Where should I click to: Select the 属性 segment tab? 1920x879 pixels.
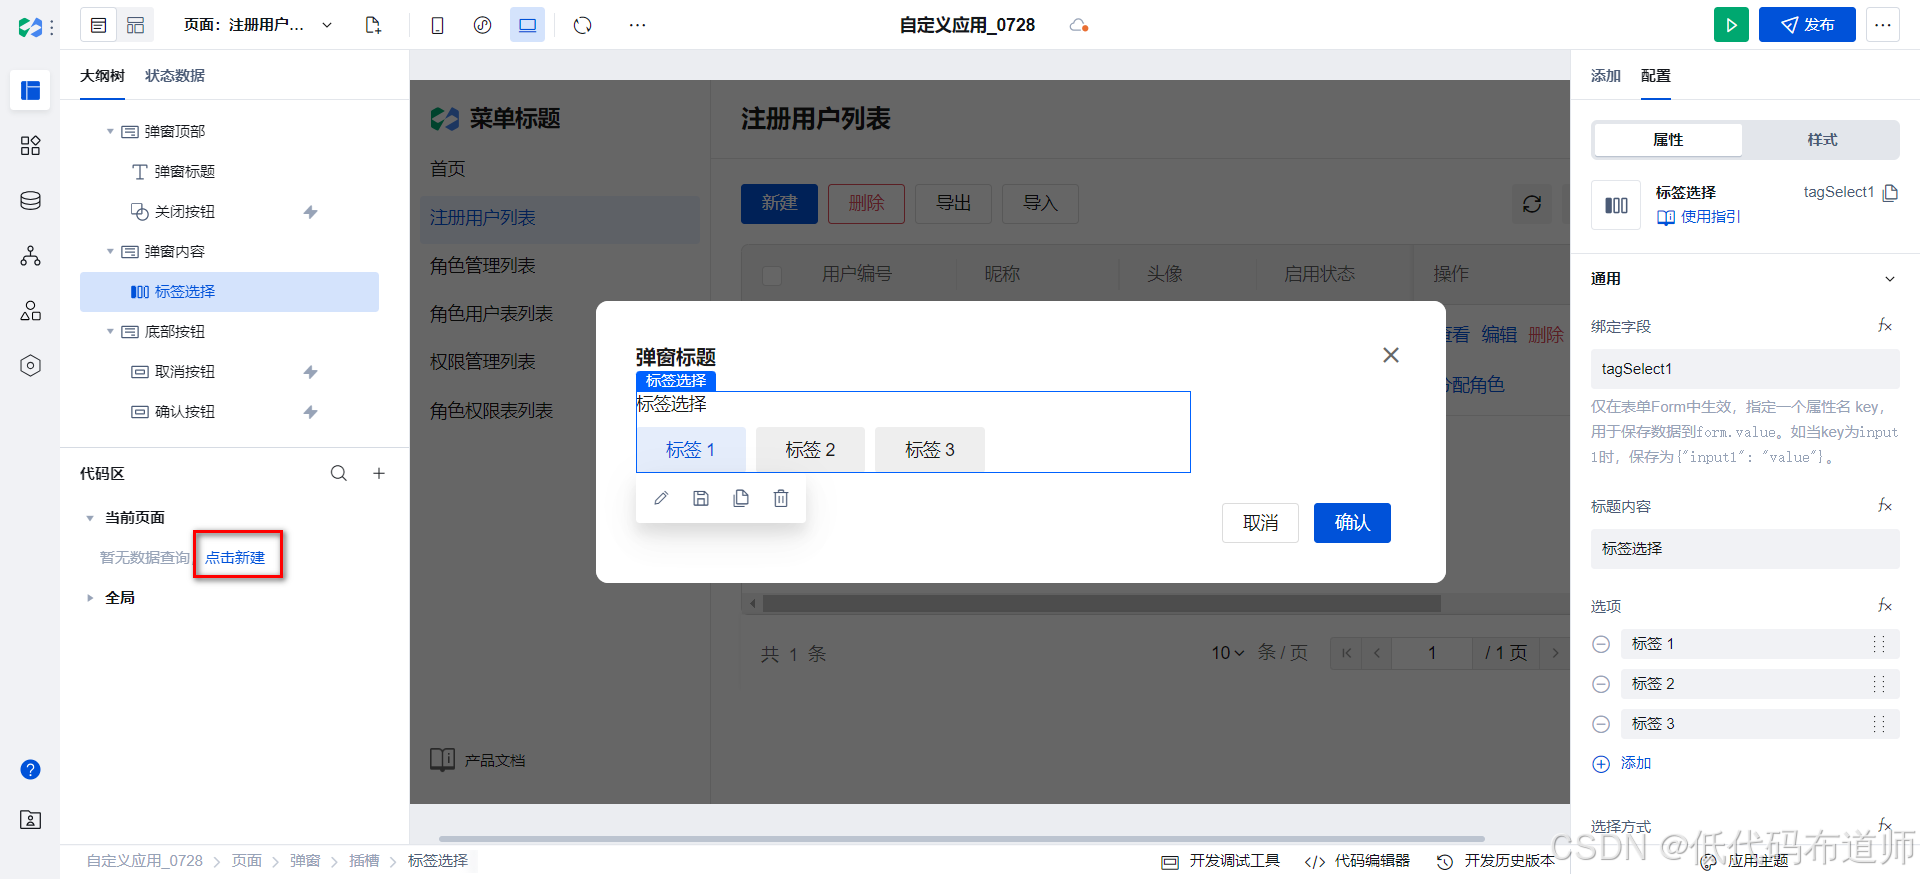pos(1668,140)
